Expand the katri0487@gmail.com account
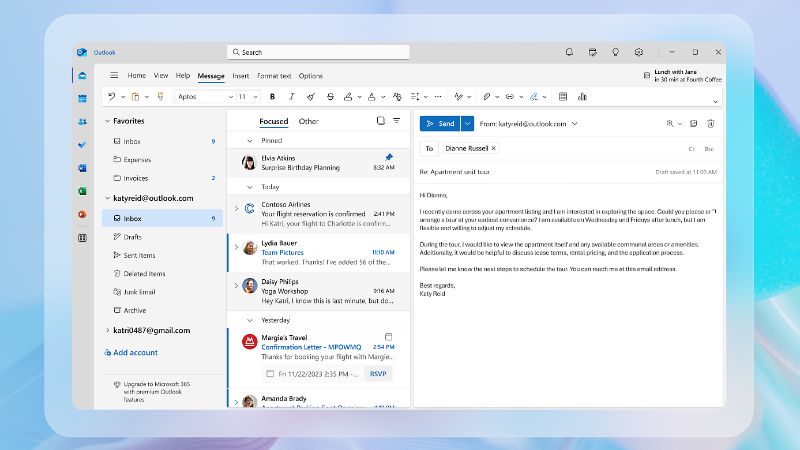 107,330
